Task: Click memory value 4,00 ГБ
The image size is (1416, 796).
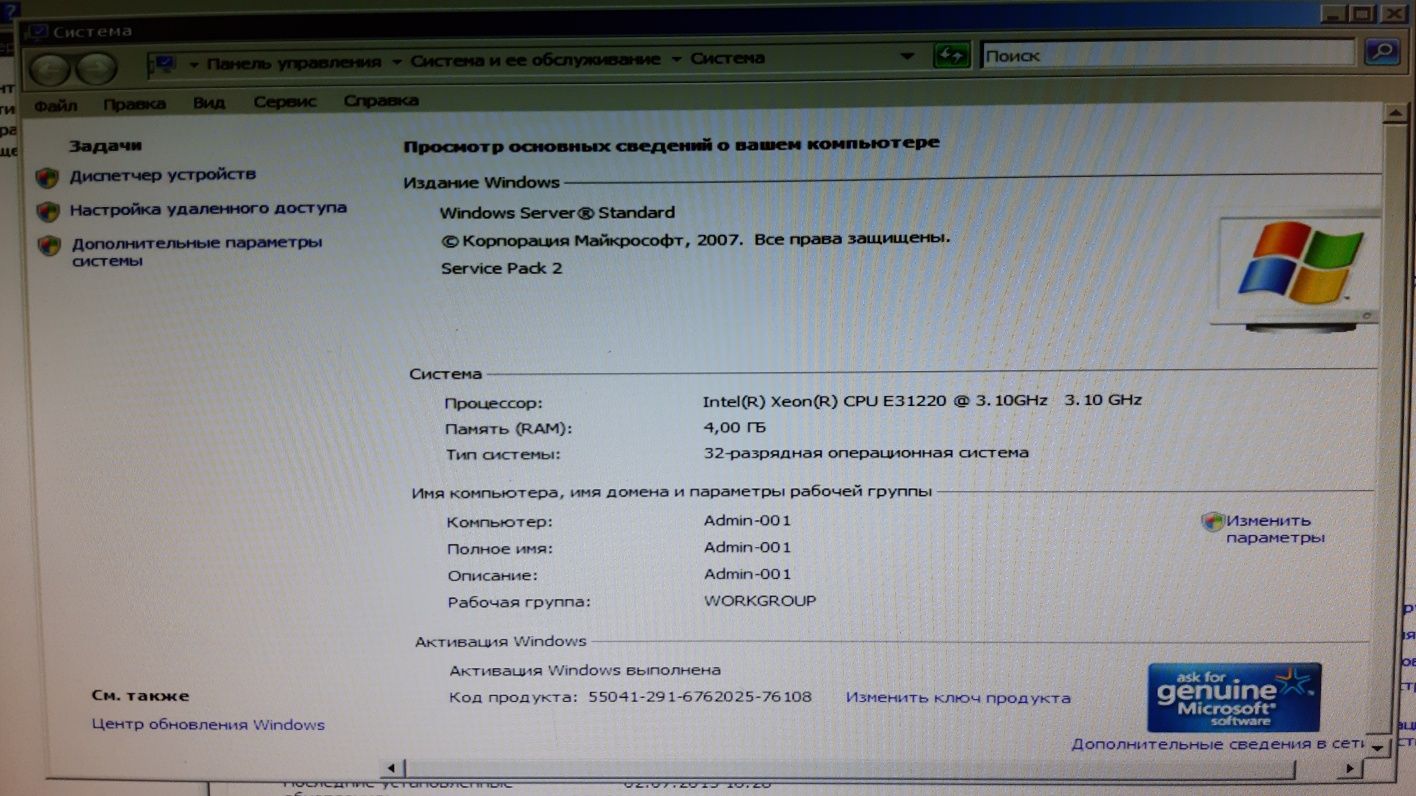Action: [x=735, y=427]
